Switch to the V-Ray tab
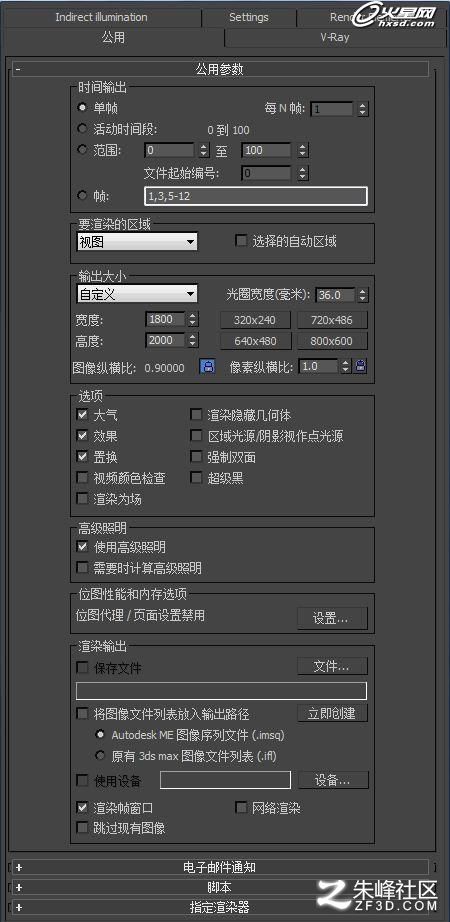Viewport: 450px width, 922px height. tap(335, 37)
